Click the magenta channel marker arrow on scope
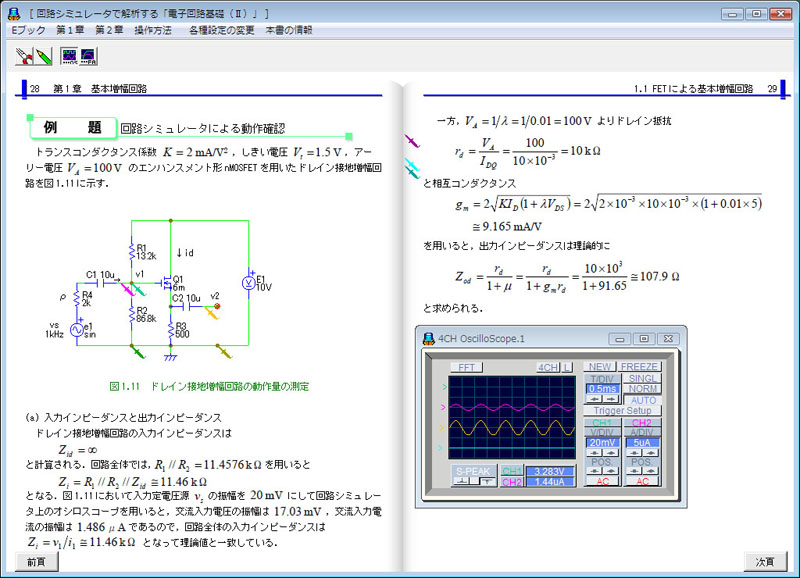 coord(443,408)
